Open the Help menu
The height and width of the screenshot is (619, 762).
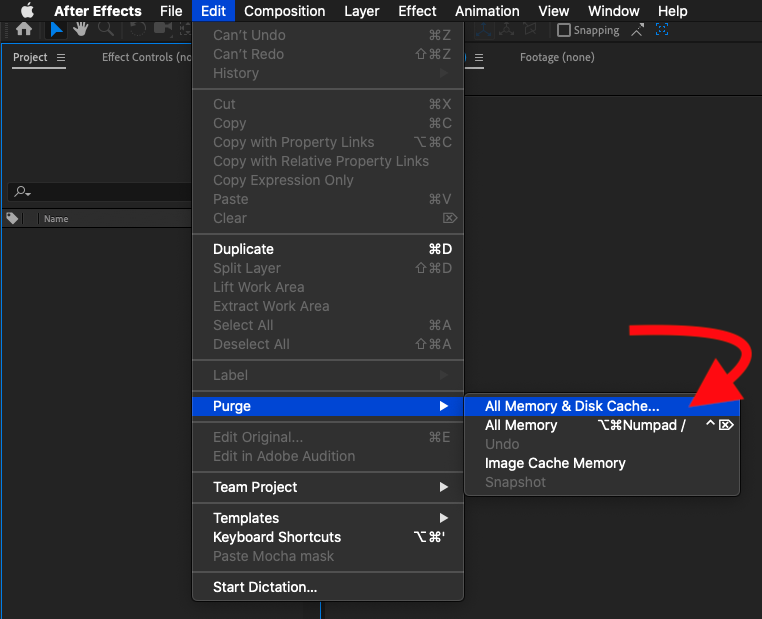[x=673, y=11]
